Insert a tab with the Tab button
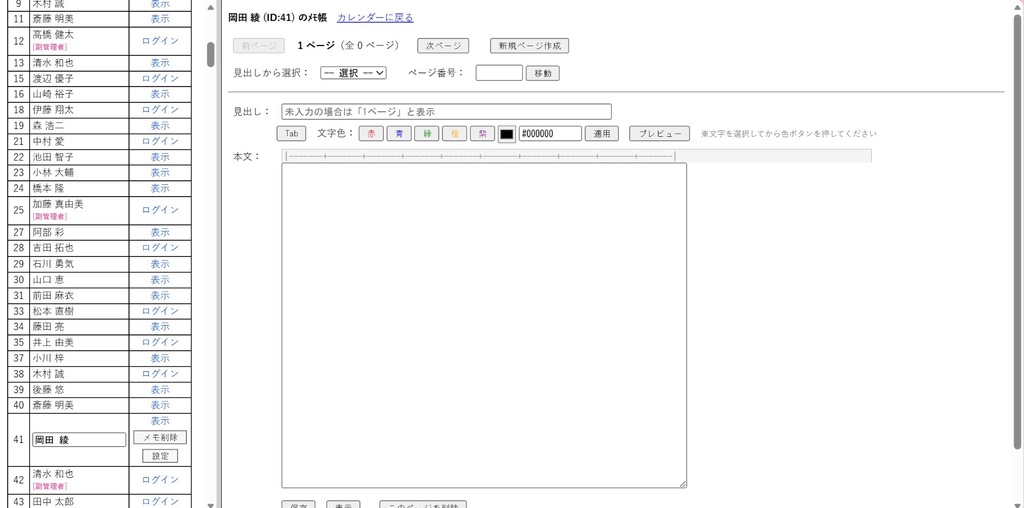This screenshot has width=1024, height=508. [x=291, y=134]
